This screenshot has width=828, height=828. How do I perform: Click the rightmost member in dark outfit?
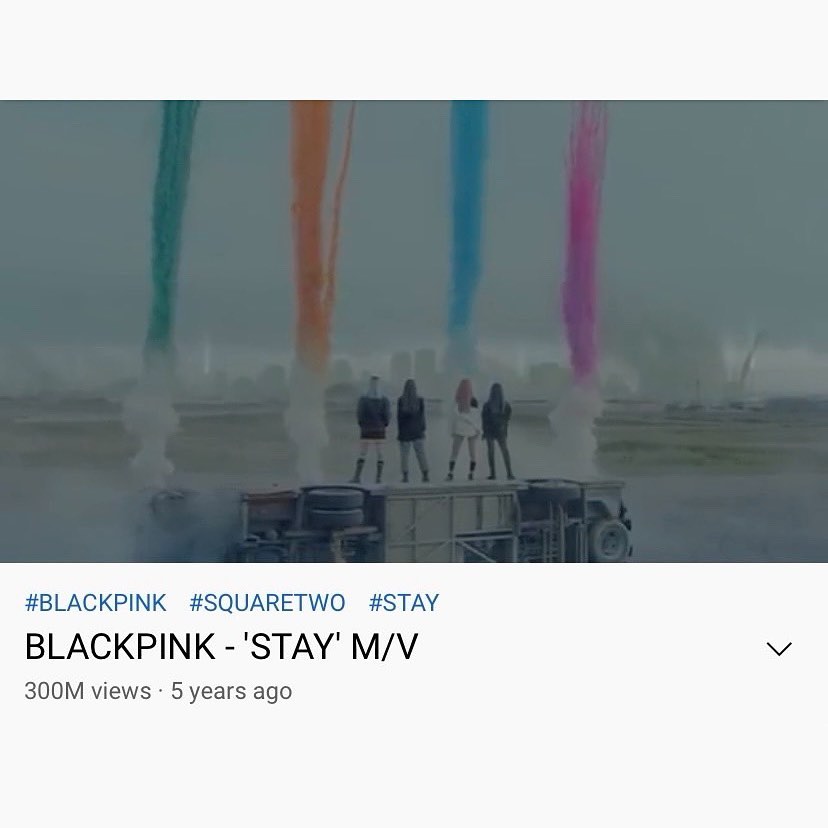point(497,431)
